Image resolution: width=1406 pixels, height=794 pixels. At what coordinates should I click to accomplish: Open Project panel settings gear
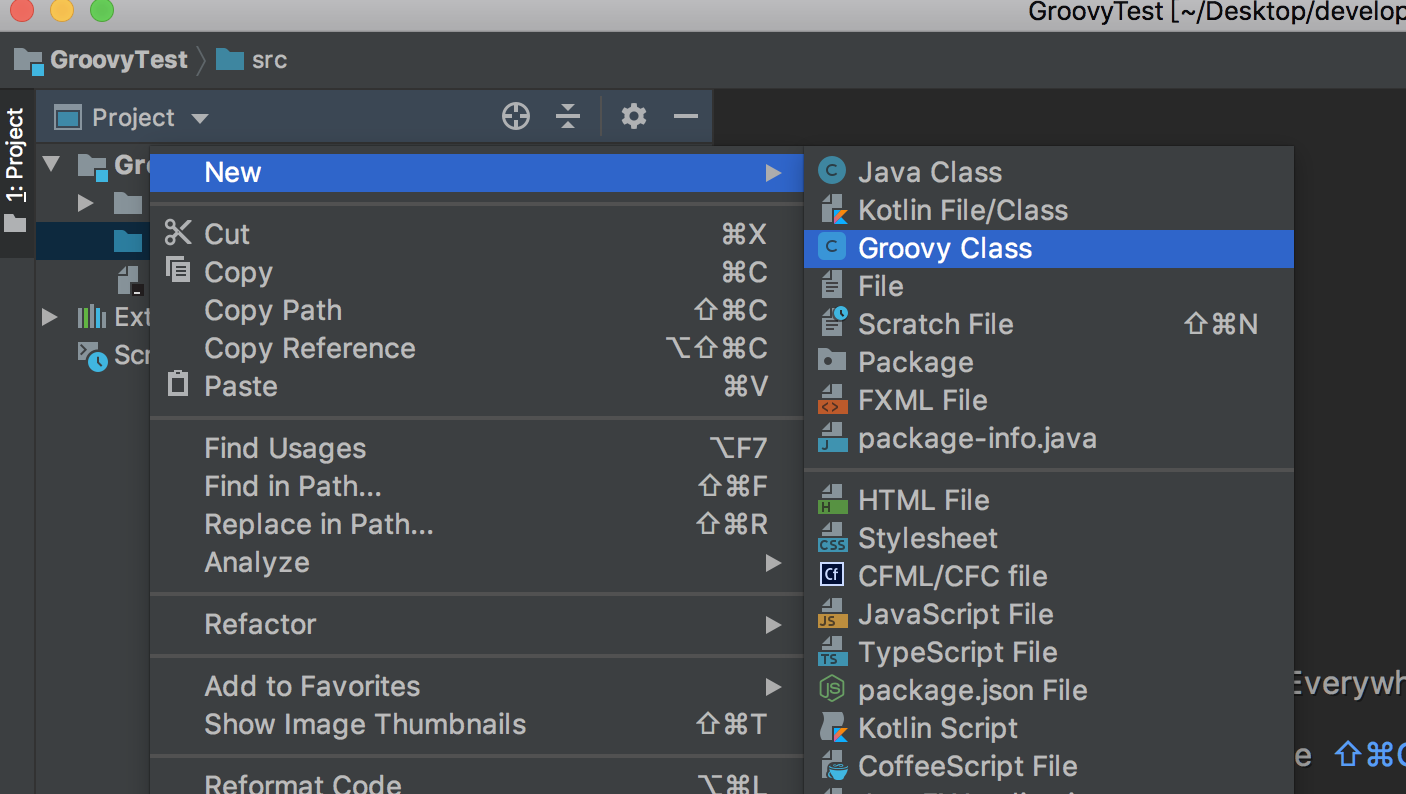(x=634, y=117)
